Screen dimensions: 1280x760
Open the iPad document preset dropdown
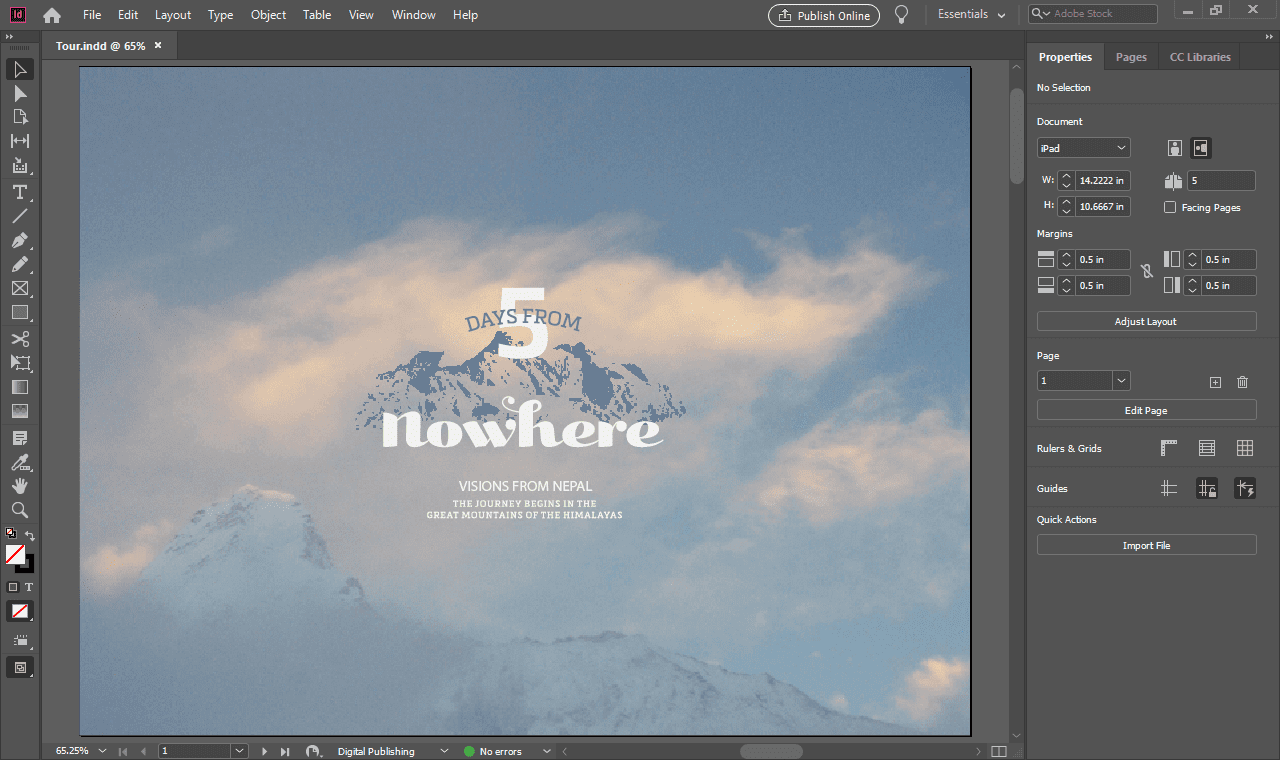[x=1083, y=148]
